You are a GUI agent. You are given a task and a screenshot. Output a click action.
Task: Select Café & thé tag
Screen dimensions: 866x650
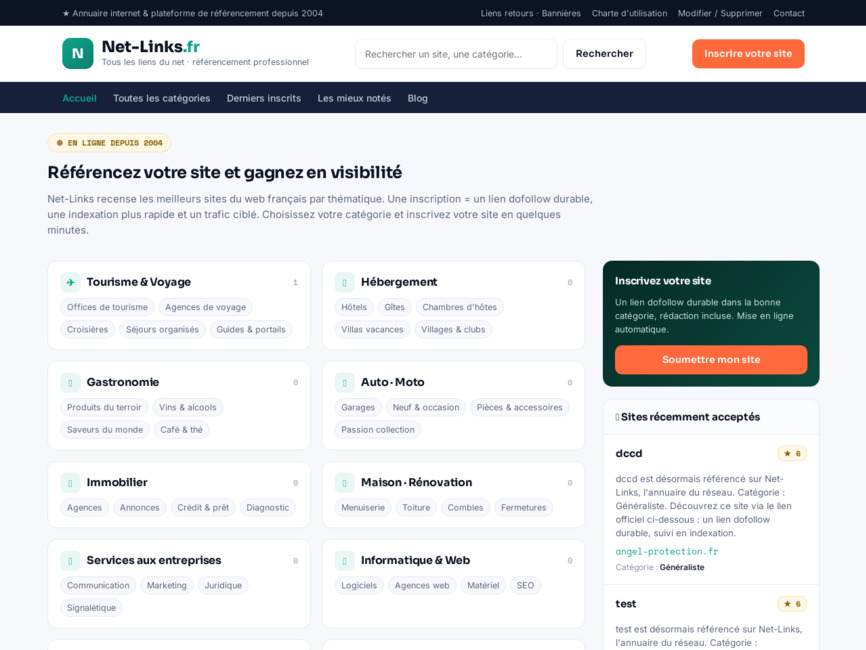coord(182,430)
